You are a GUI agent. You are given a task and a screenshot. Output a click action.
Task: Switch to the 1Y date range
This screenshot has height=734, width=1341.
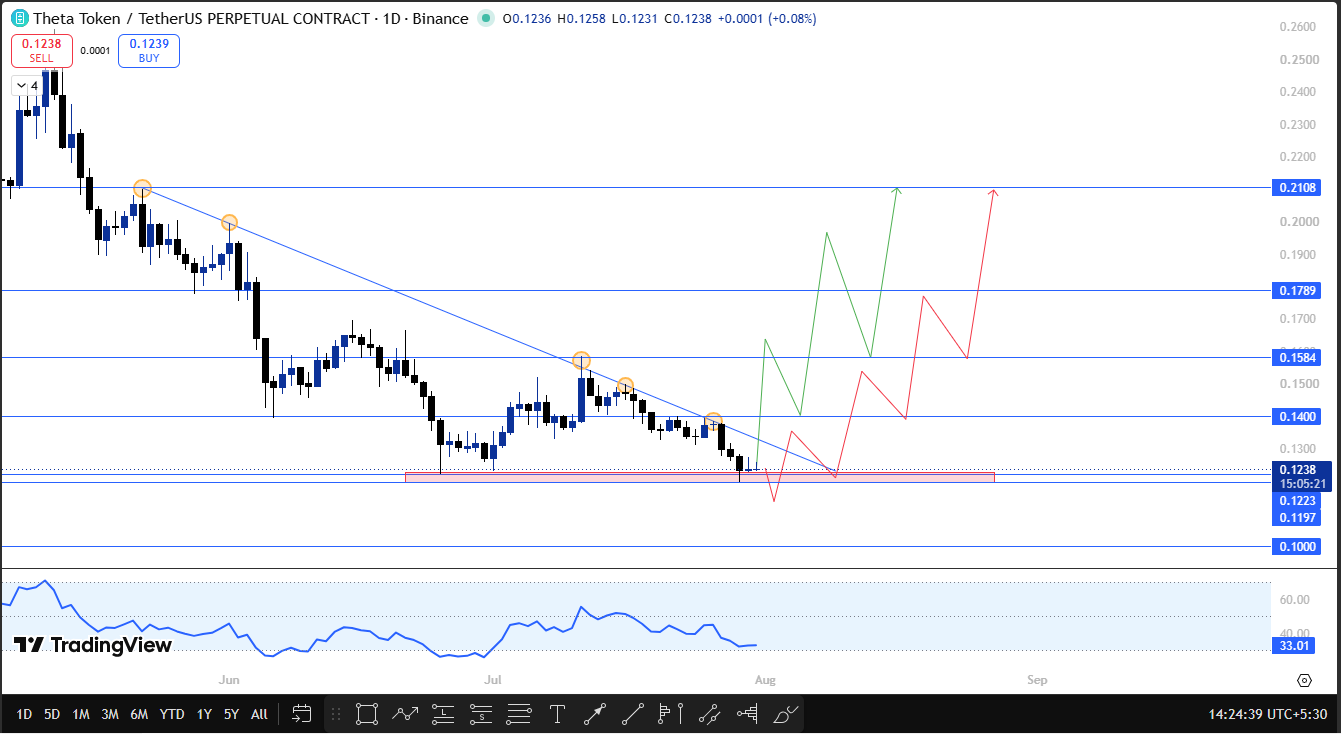click(204, 714)
